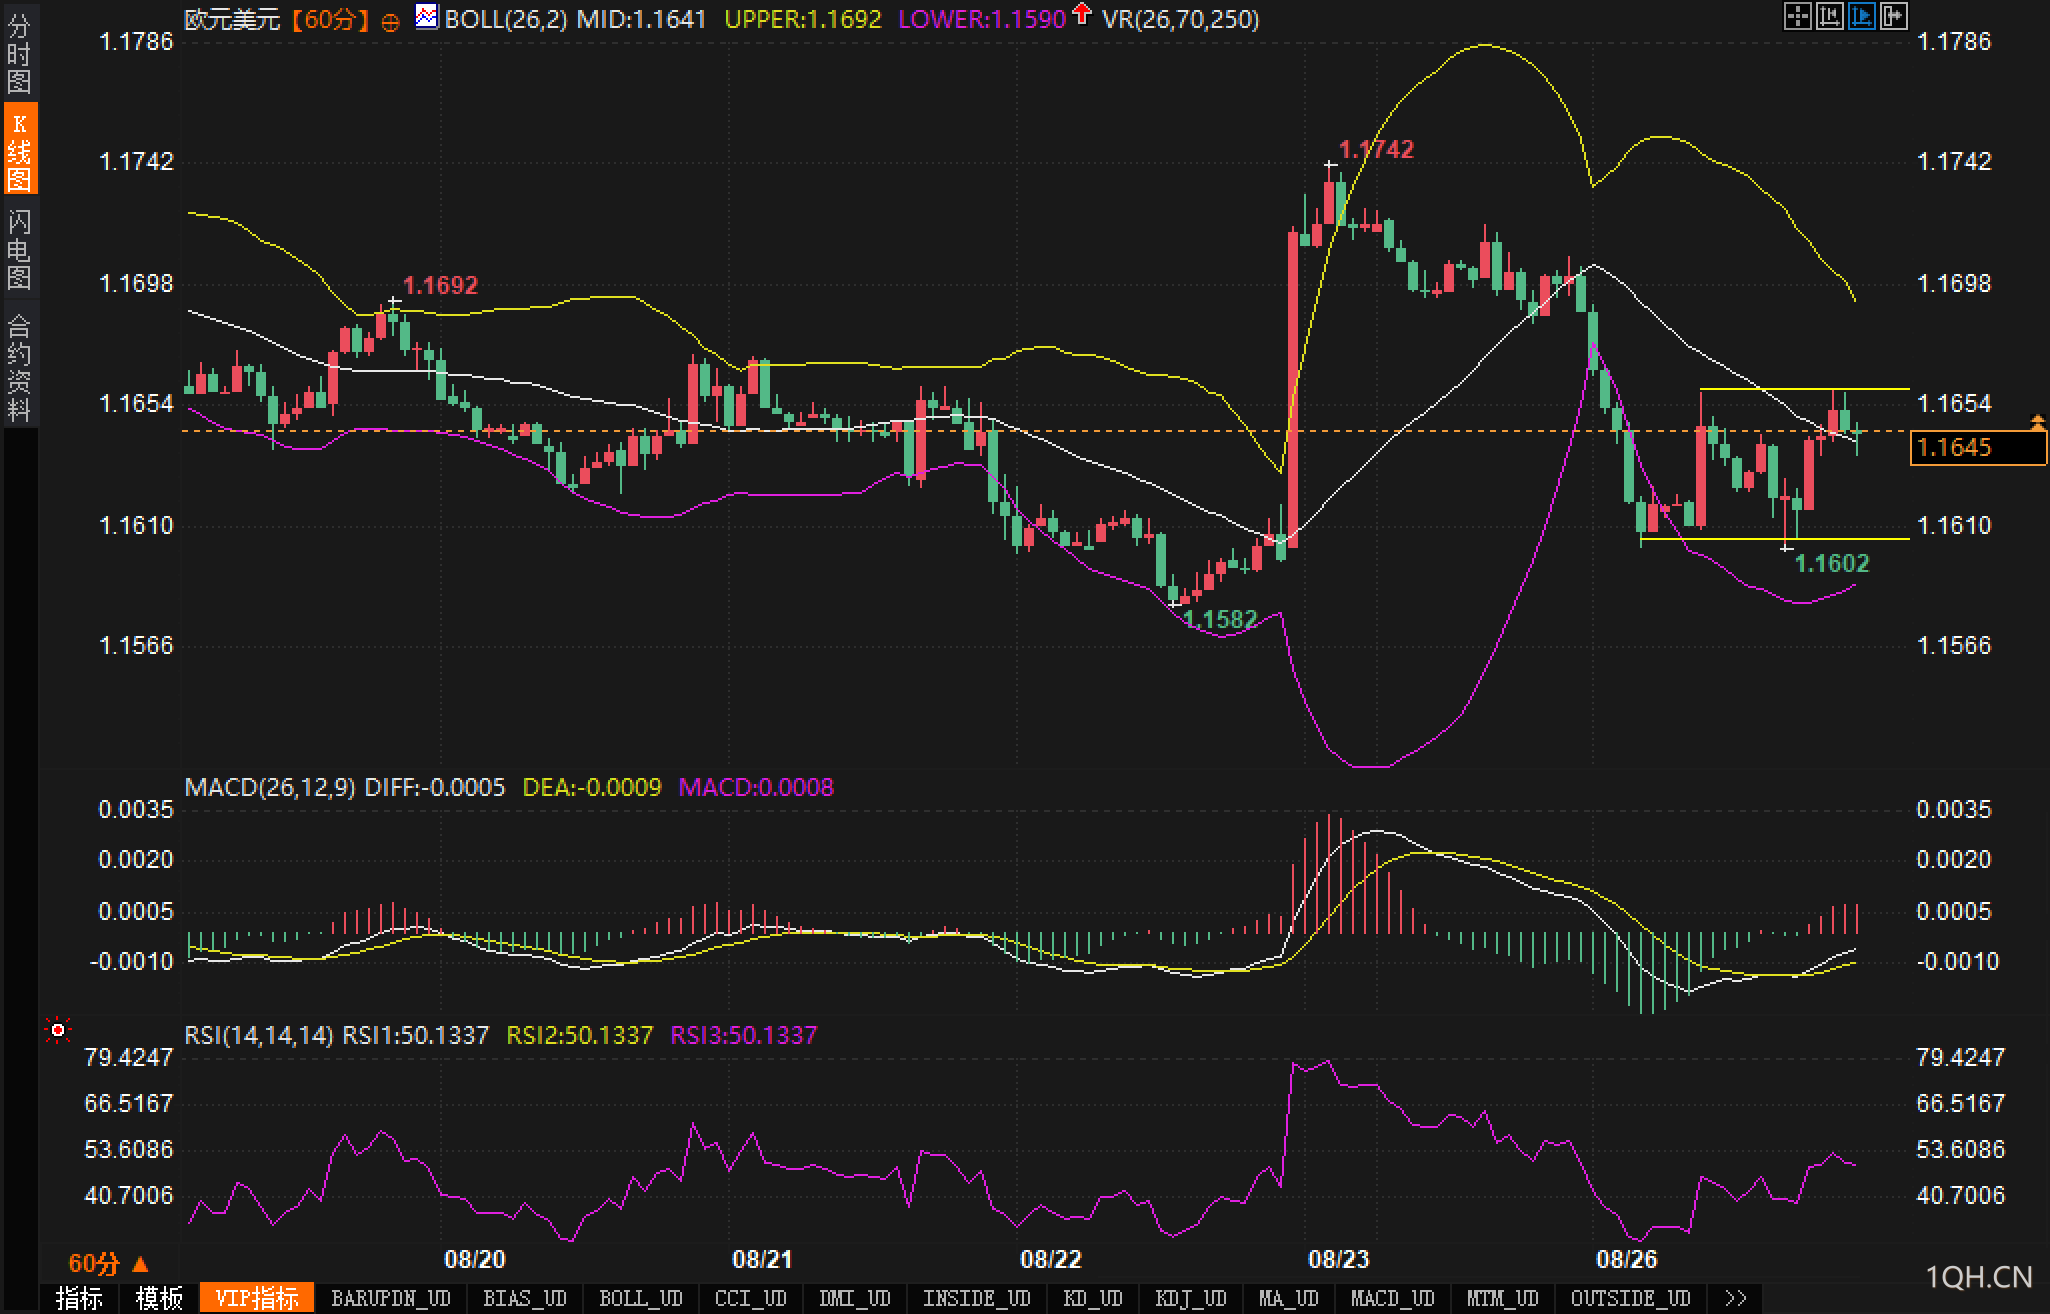Click the red sun icon beside RSI
The image size is (2050, 1314).
pyautogui.click(x=58, y=1030)
